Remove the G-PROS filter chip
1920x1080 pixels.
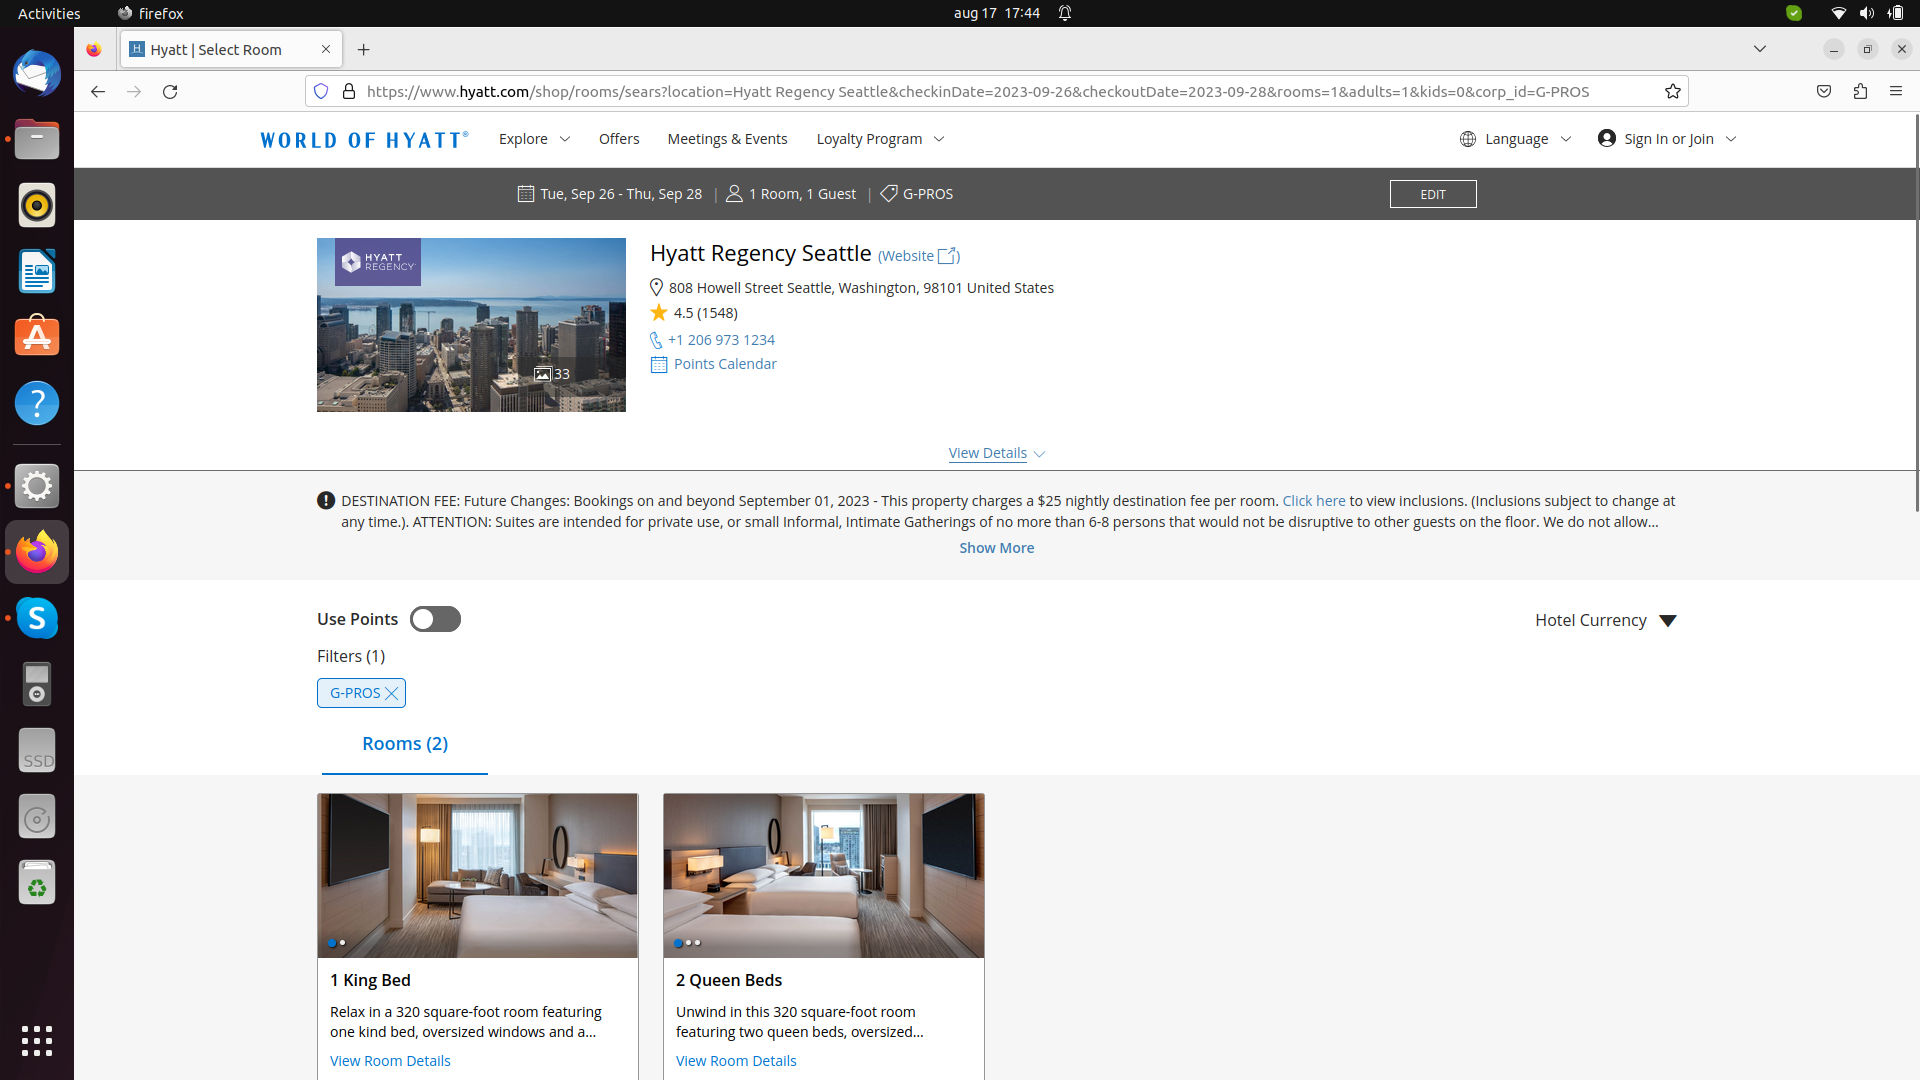[391, 692]
